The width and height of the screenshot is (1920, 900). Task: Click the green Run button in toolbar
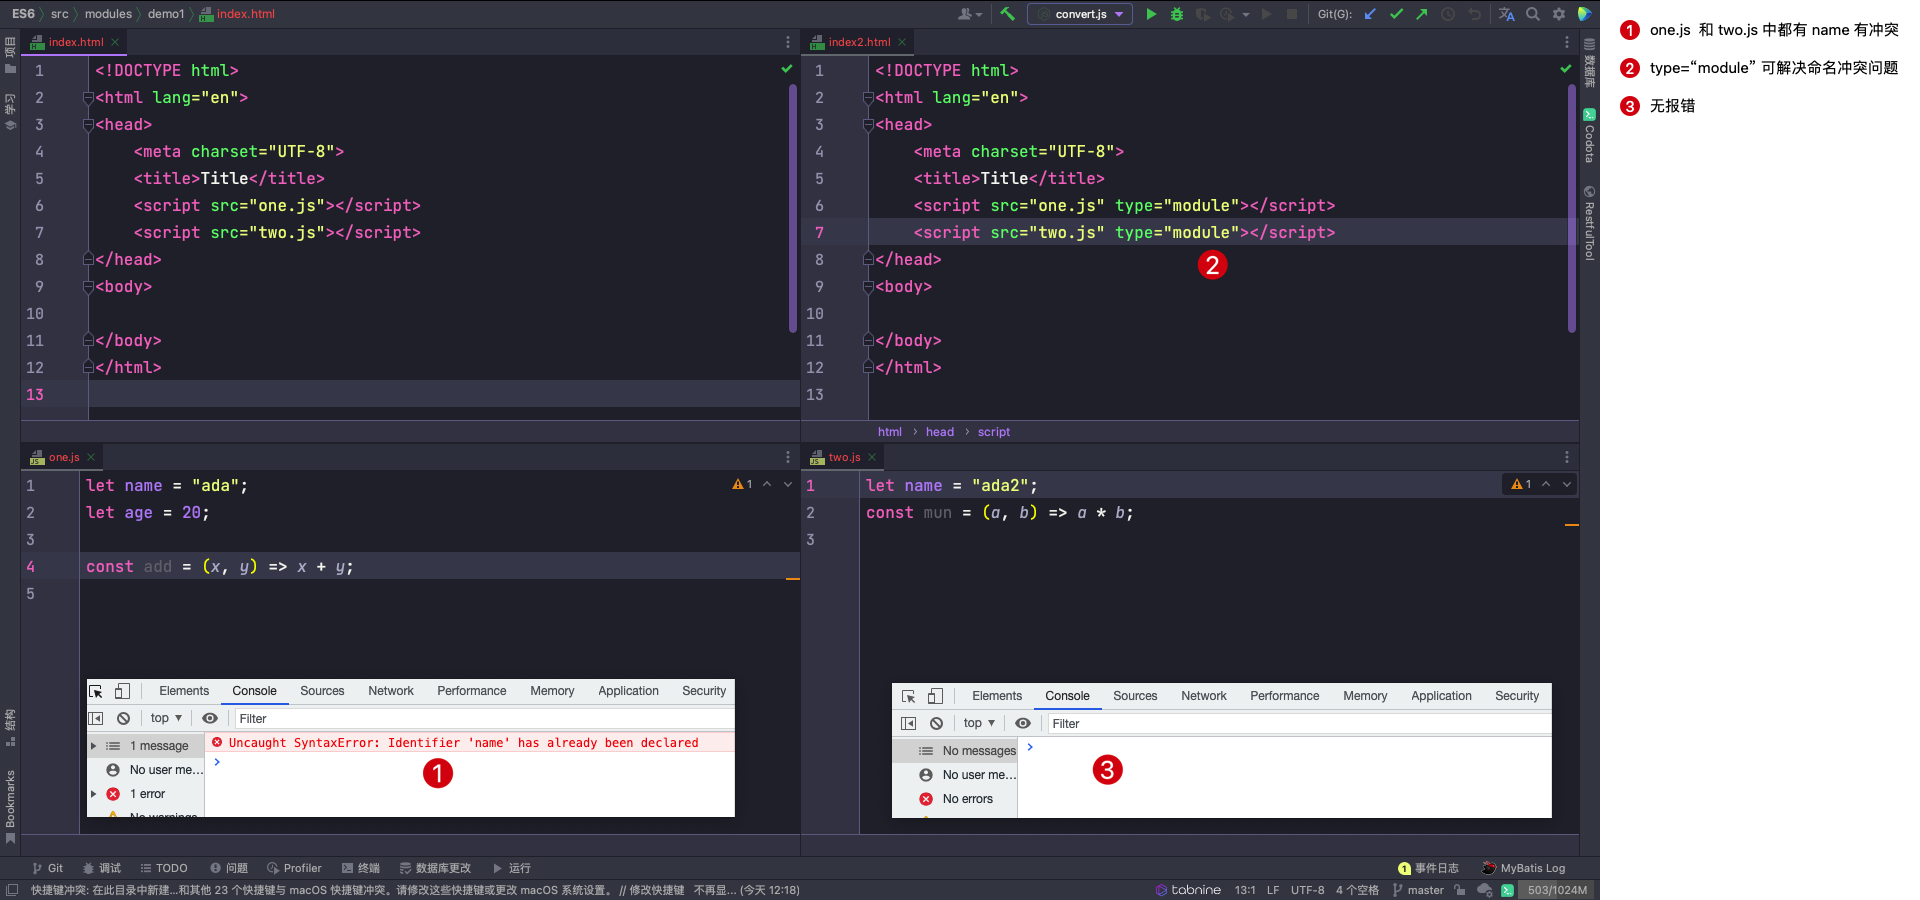click(x=1151, y=14)
